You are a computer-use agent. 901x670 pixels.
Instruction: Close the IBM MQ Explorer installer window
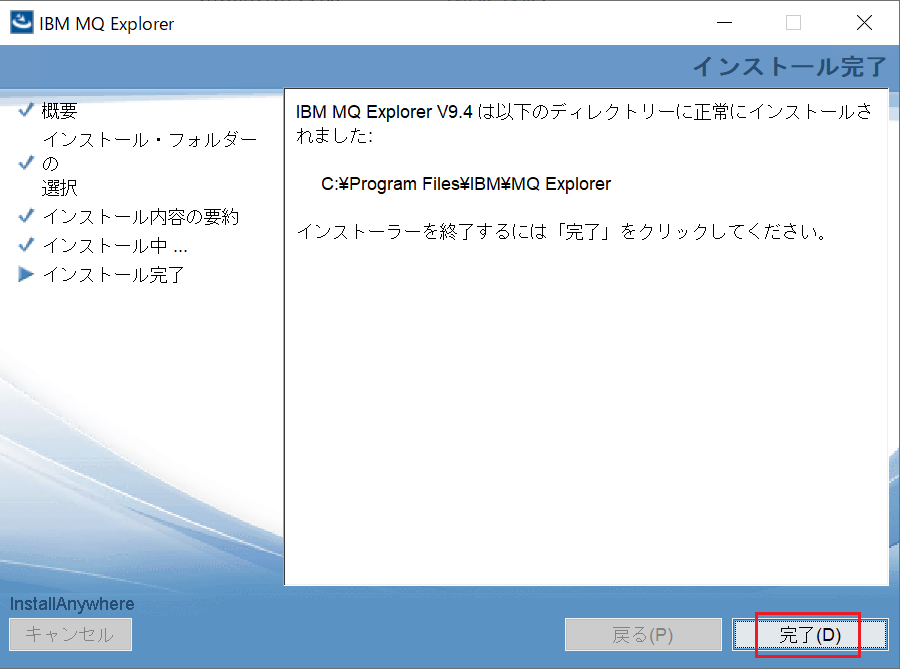tap(864, 23)
